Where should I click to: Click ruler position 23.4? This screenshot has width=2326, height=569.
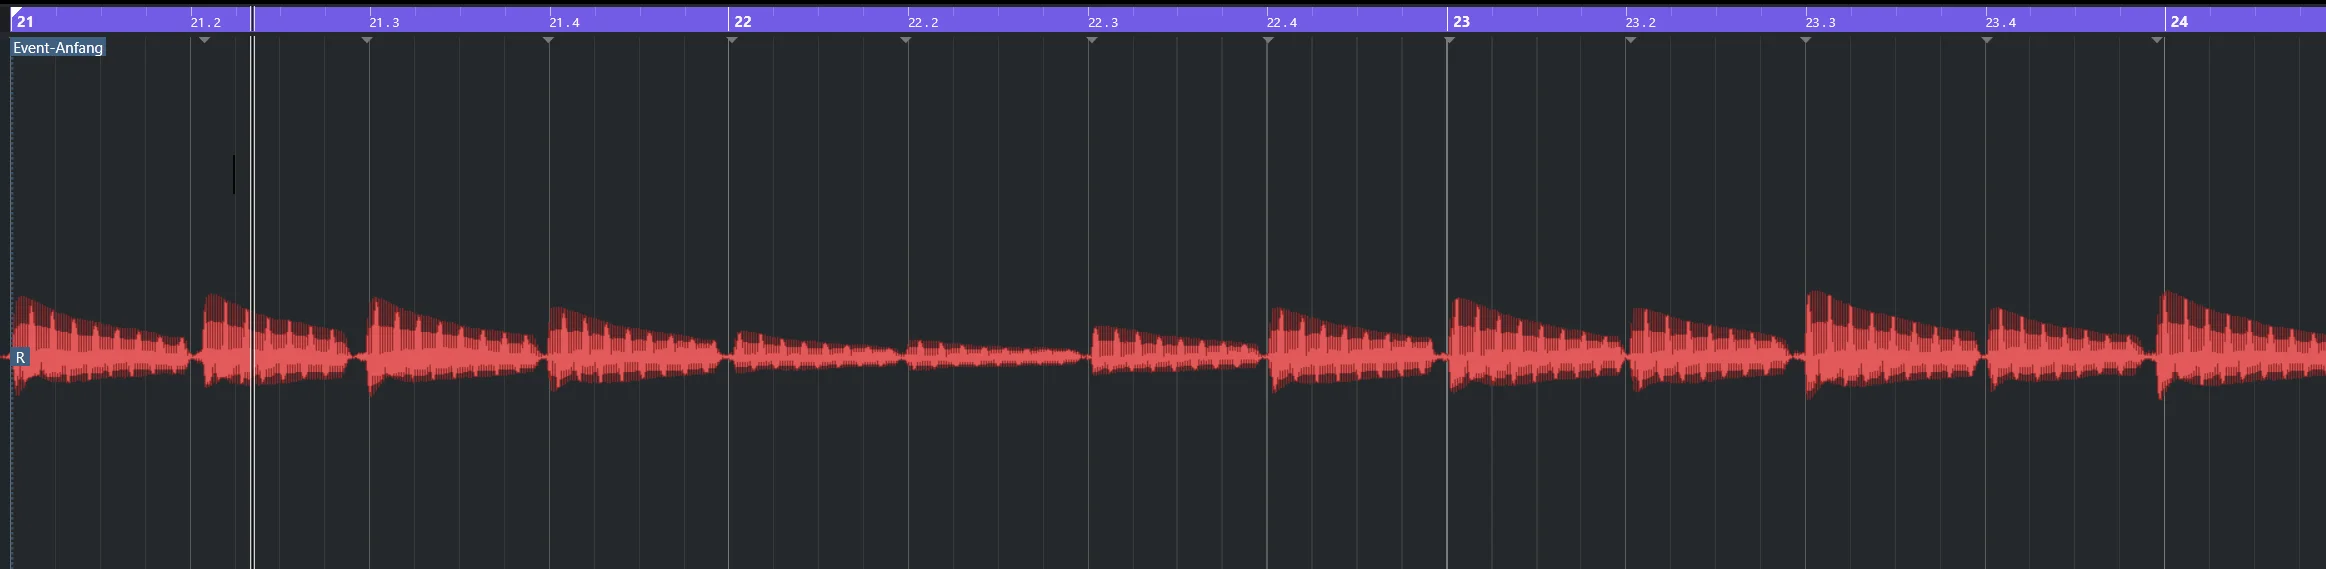pos(2000,22)
